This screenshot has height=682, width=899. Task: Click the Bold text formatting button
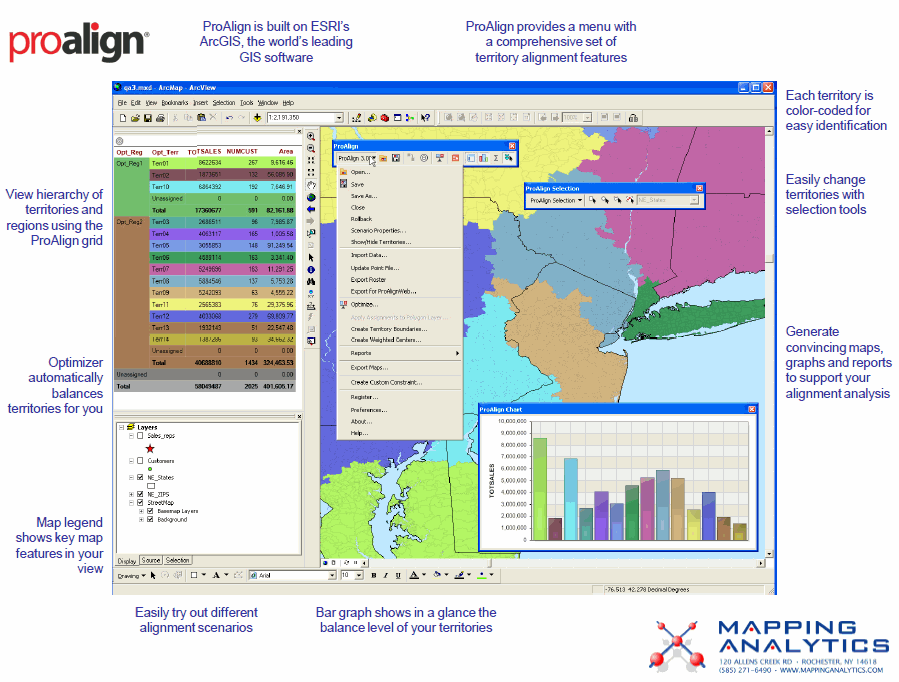click(x=373, y=576)
